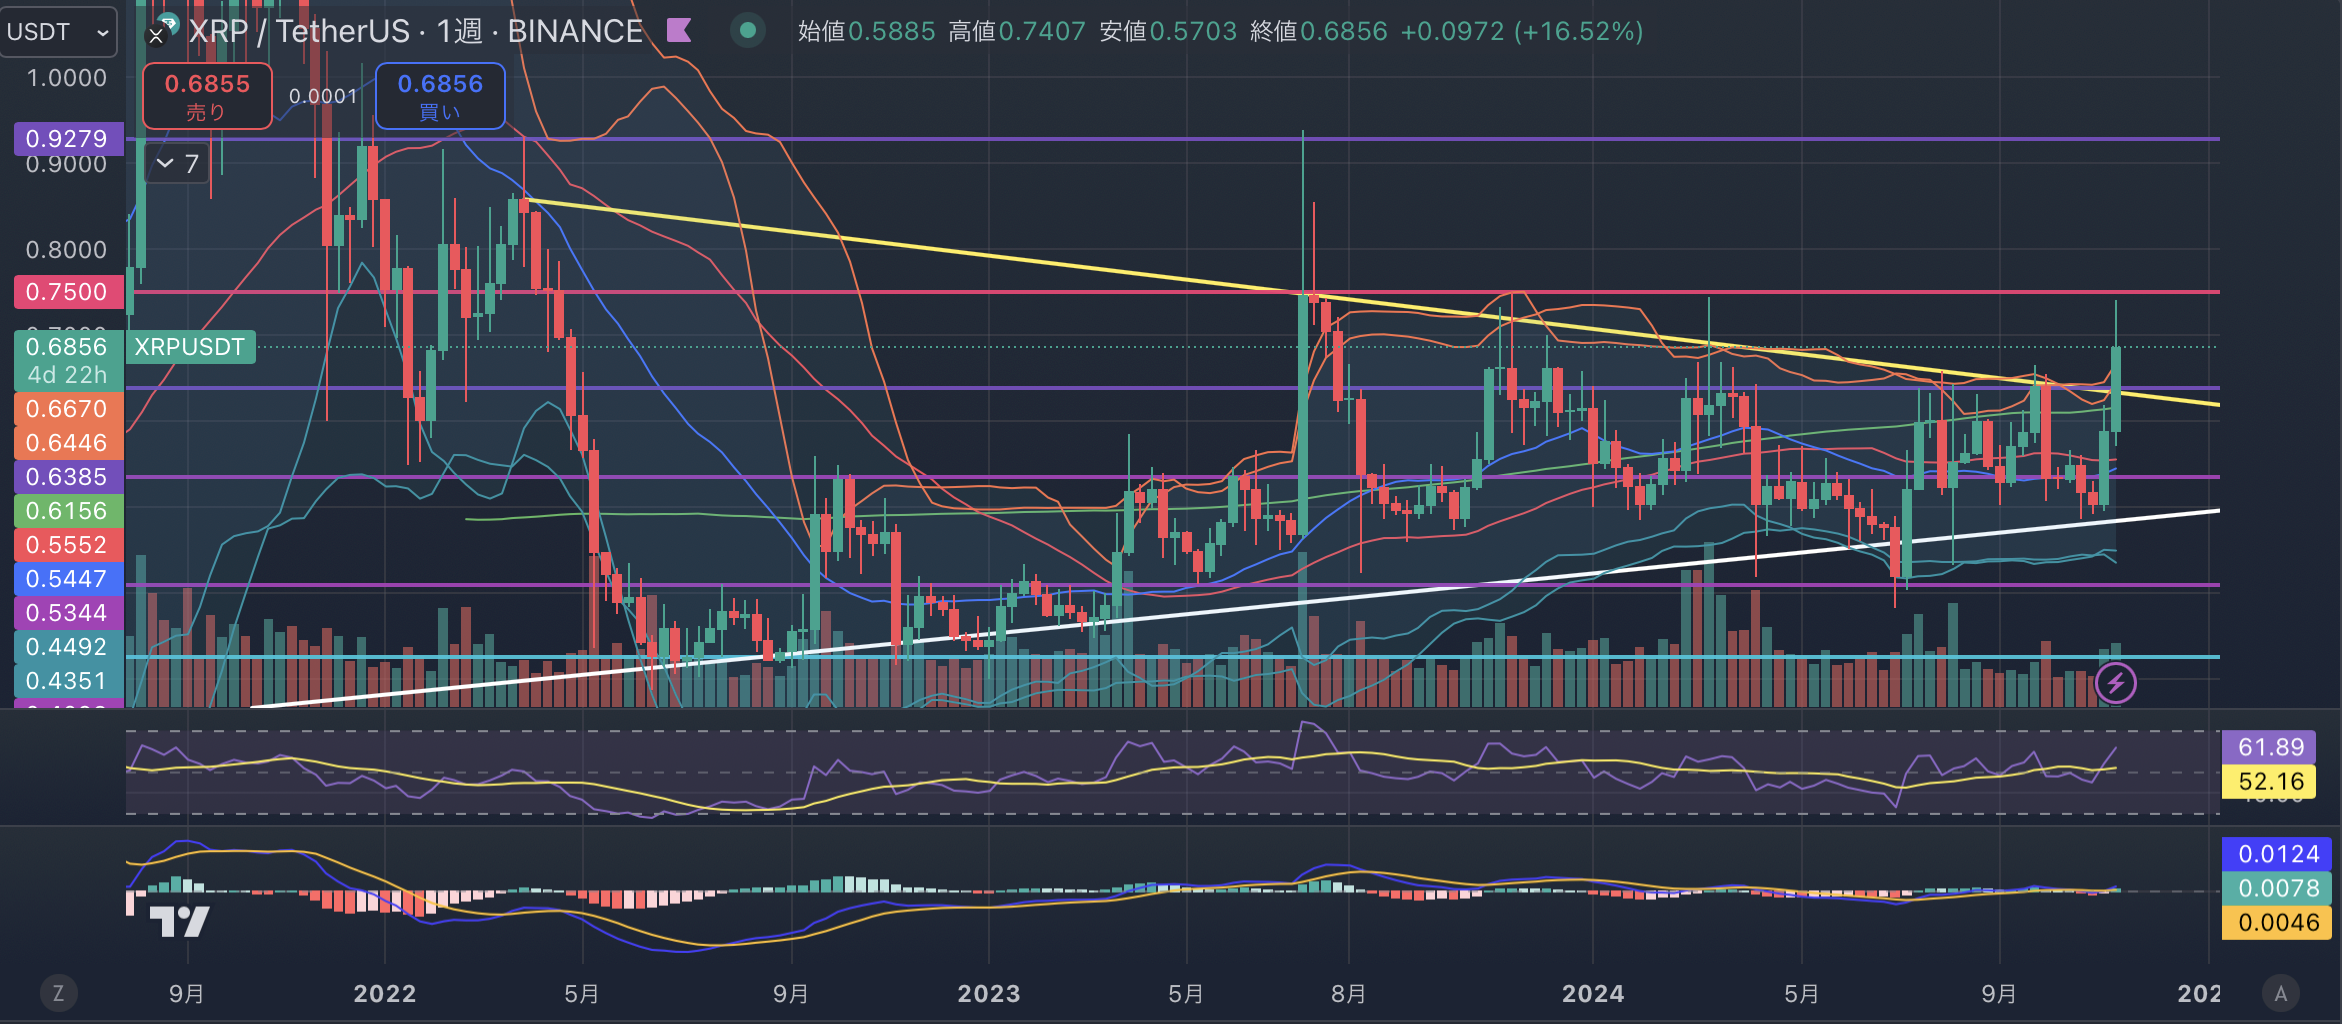This screenshot has height=1024, width=2342.
Task: Click the MACD signal label 0.0046
Action: (x=2276, y=922)
